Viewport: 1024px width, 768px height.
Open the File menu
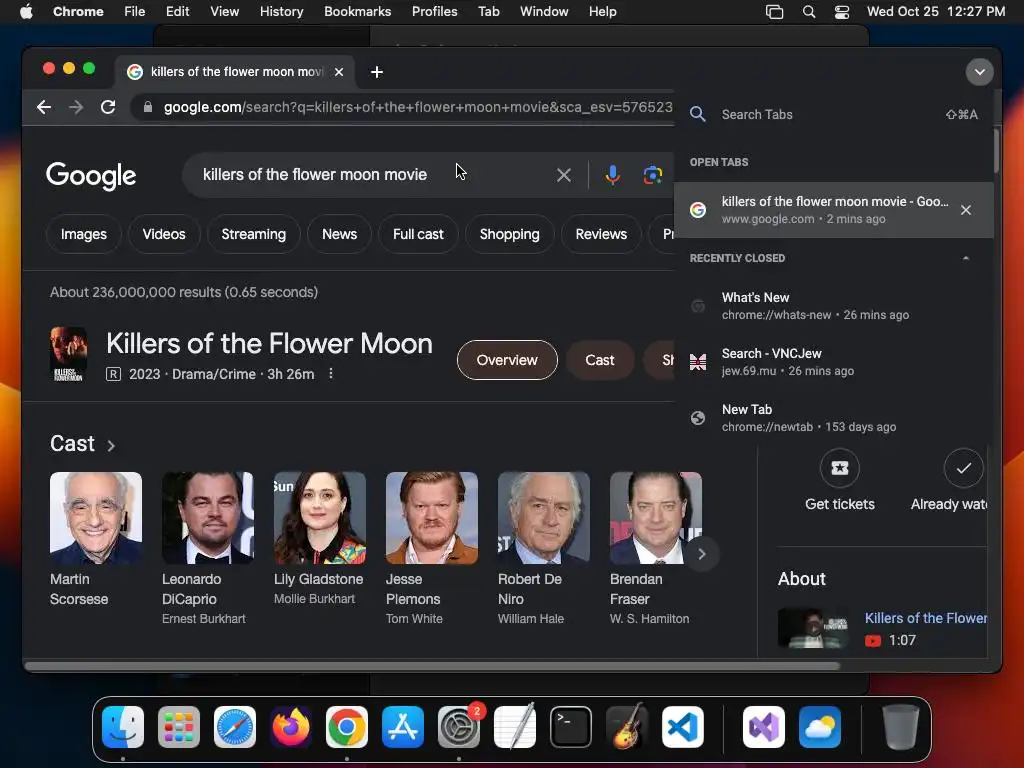[135, 12]
